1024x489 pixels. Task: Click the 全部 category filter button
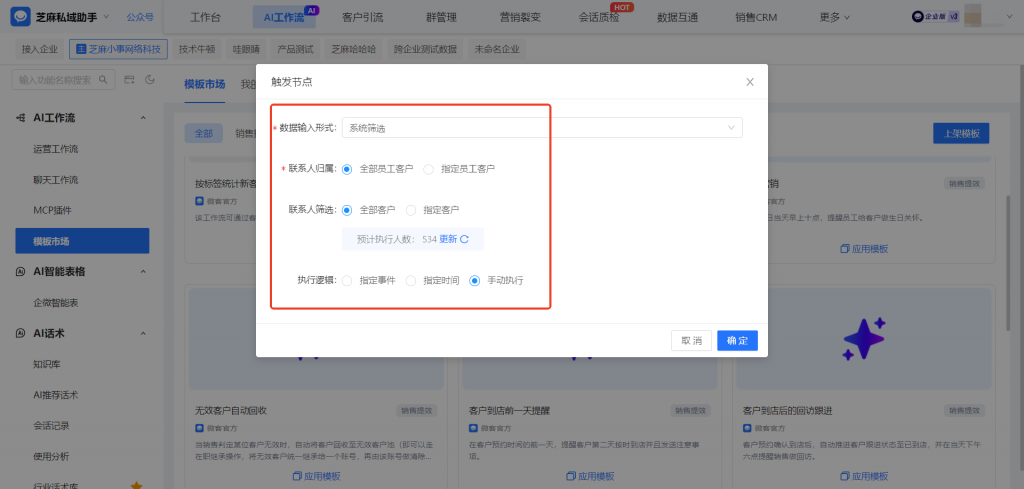pyautogui.click(x=203, y=133)
